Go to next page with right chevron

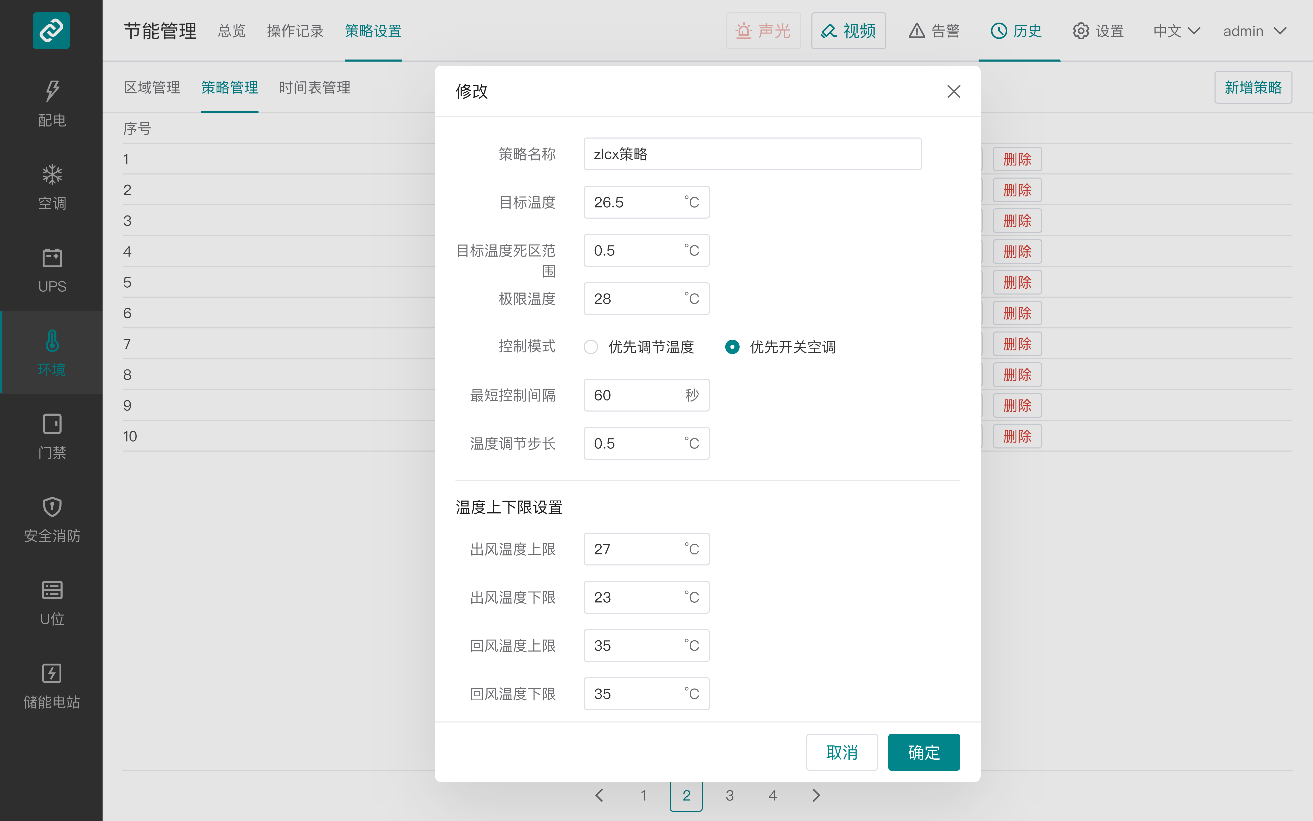tap(816, 796)
